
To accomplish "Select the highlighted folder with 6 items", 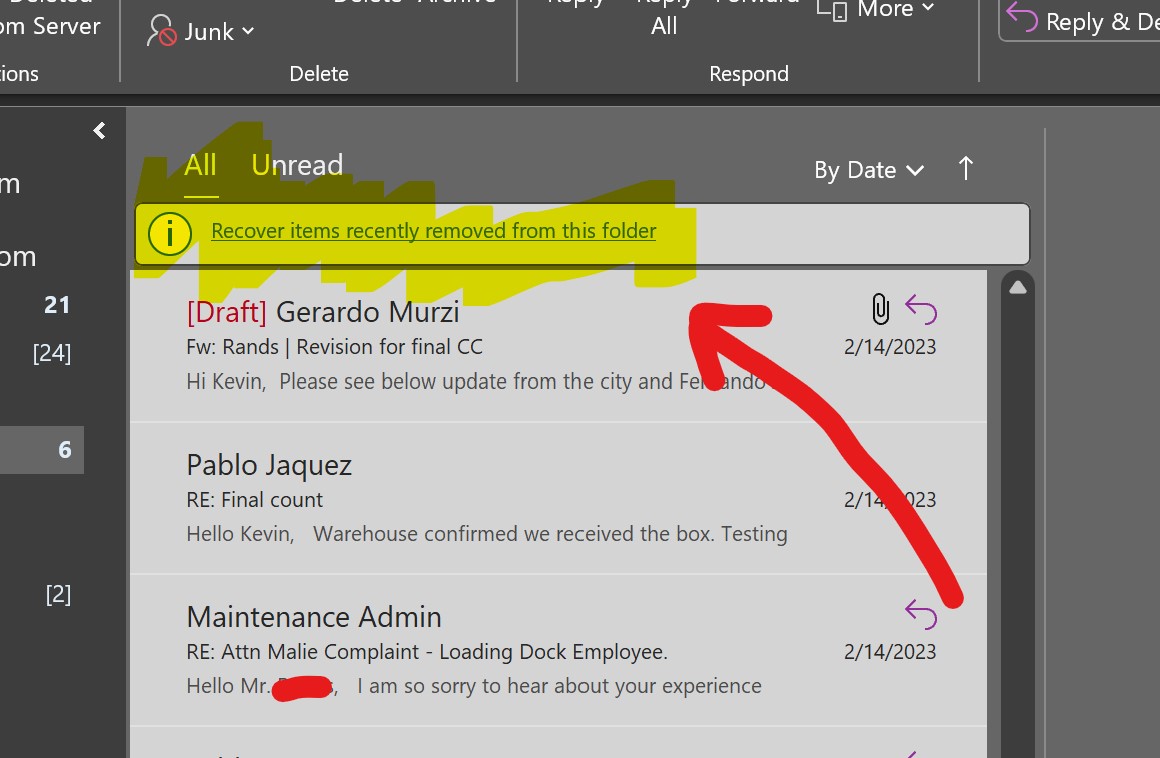I will click(x=41, y=450).
